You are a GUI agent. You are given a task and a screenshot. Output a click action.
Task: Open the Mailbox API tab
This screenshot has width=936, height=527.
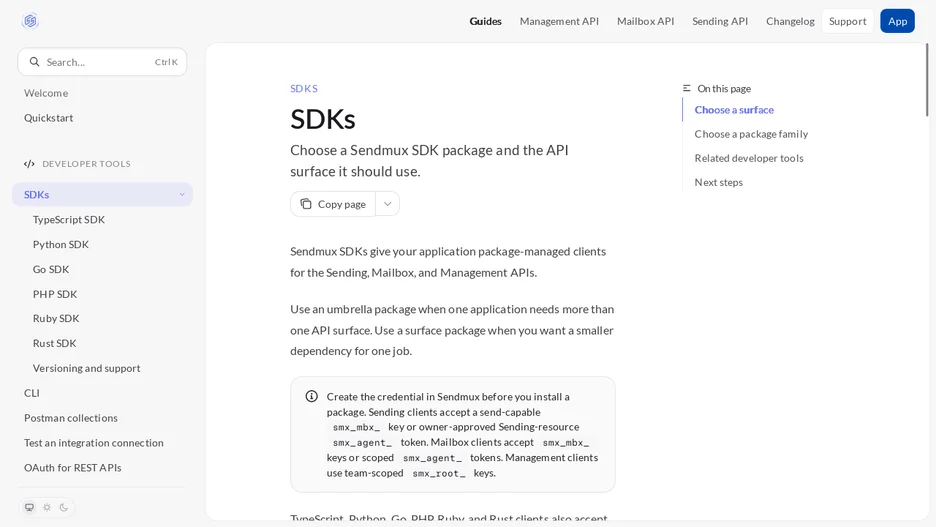pos(645,21)
